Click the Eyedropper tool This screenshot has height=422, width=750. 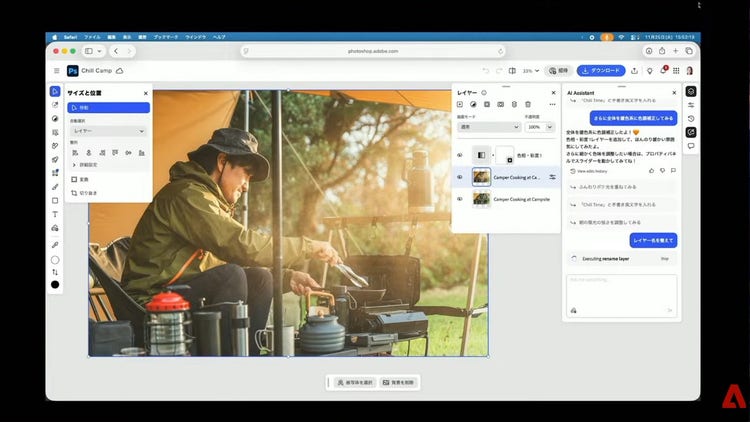point(55,244)
